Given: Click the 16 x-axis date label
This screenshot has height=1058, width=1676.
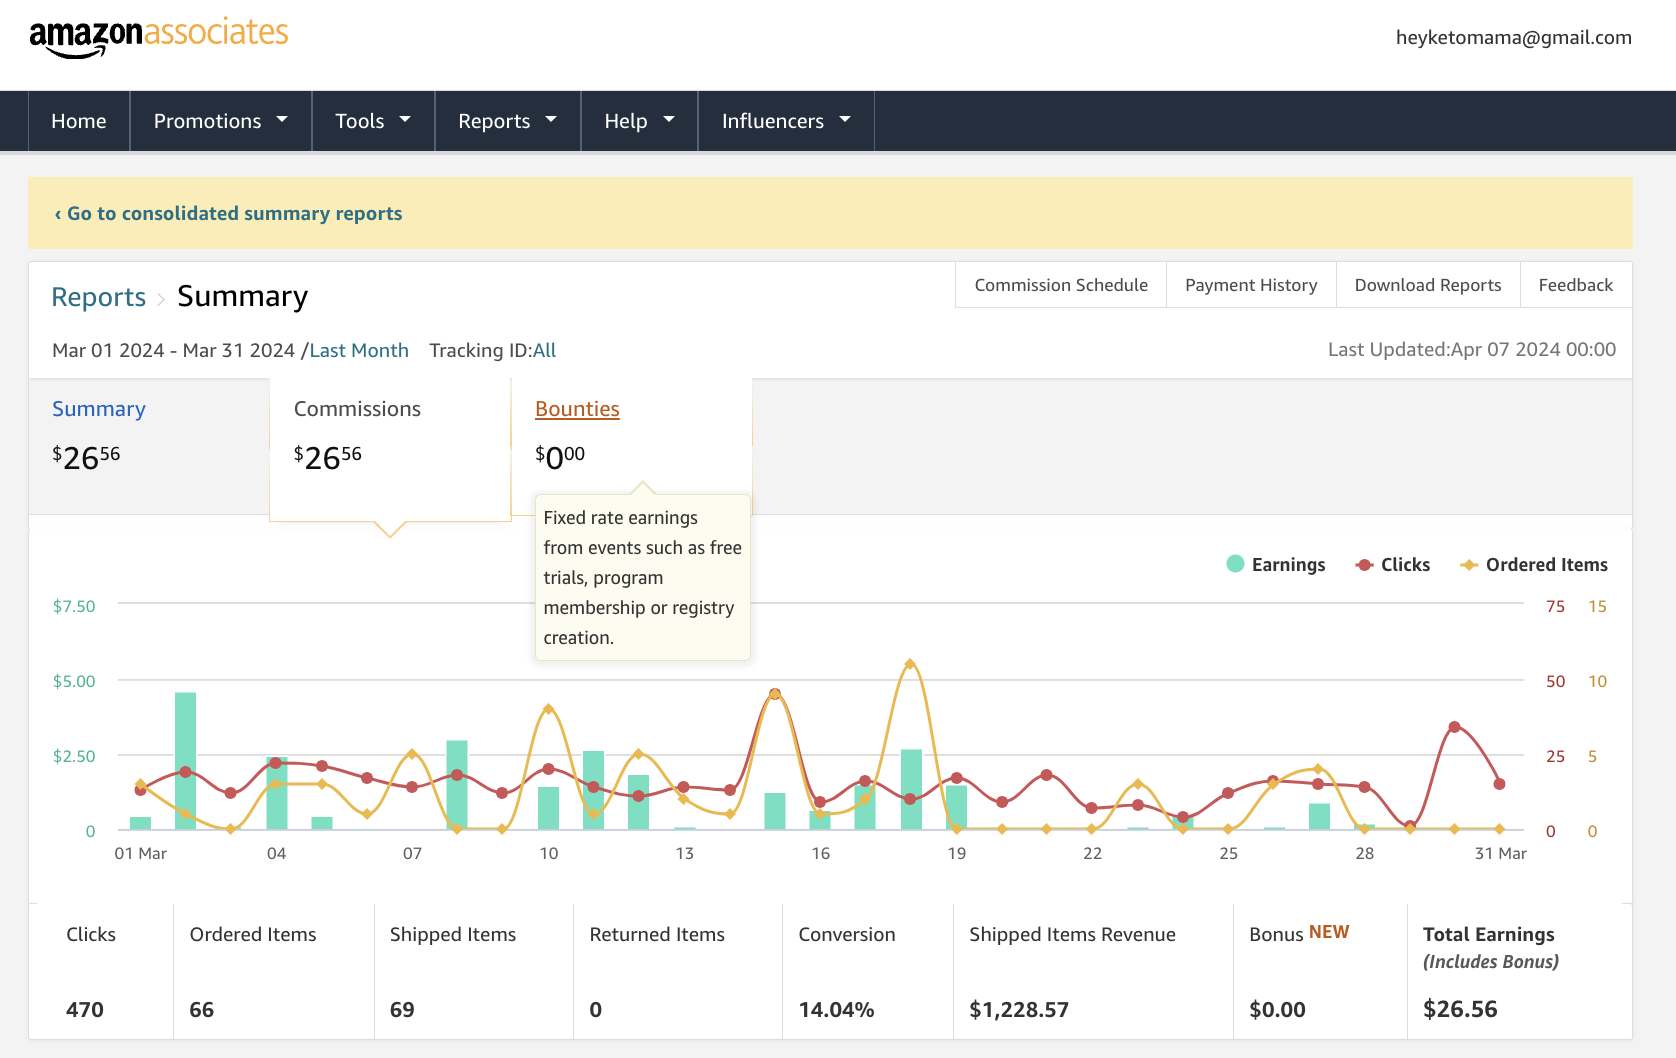Looking at the screenshot, I should pyautogui.click(x=820, y=853).
